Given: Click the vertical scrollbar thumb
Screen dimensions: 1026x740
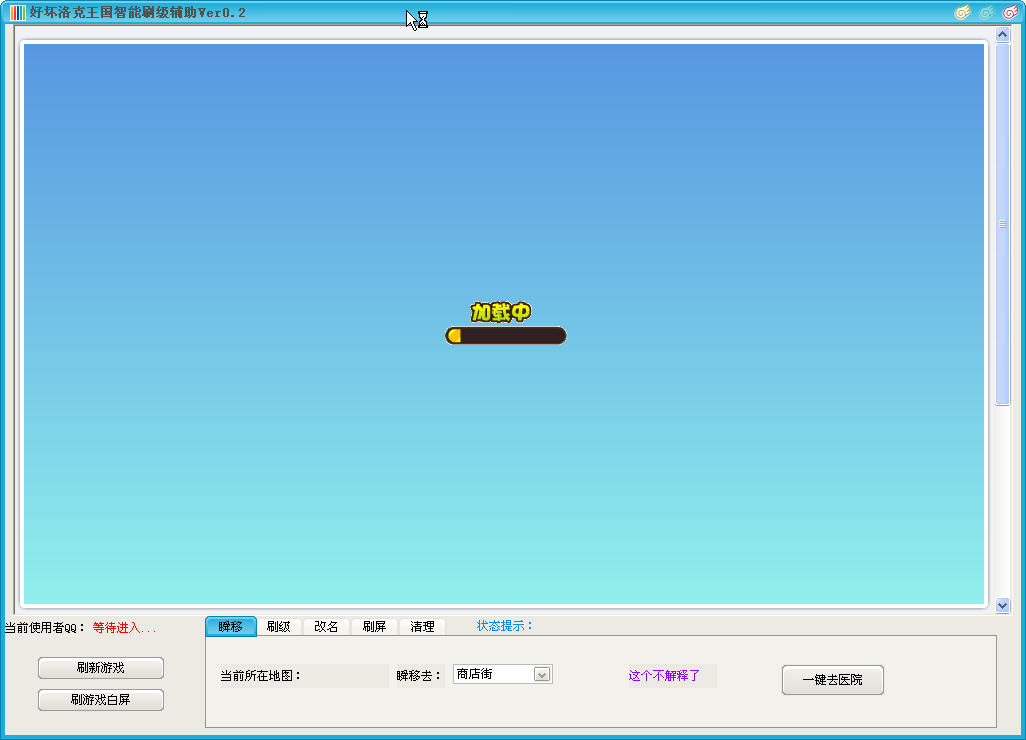Looking at the screenshot, I should (1002, 224).
